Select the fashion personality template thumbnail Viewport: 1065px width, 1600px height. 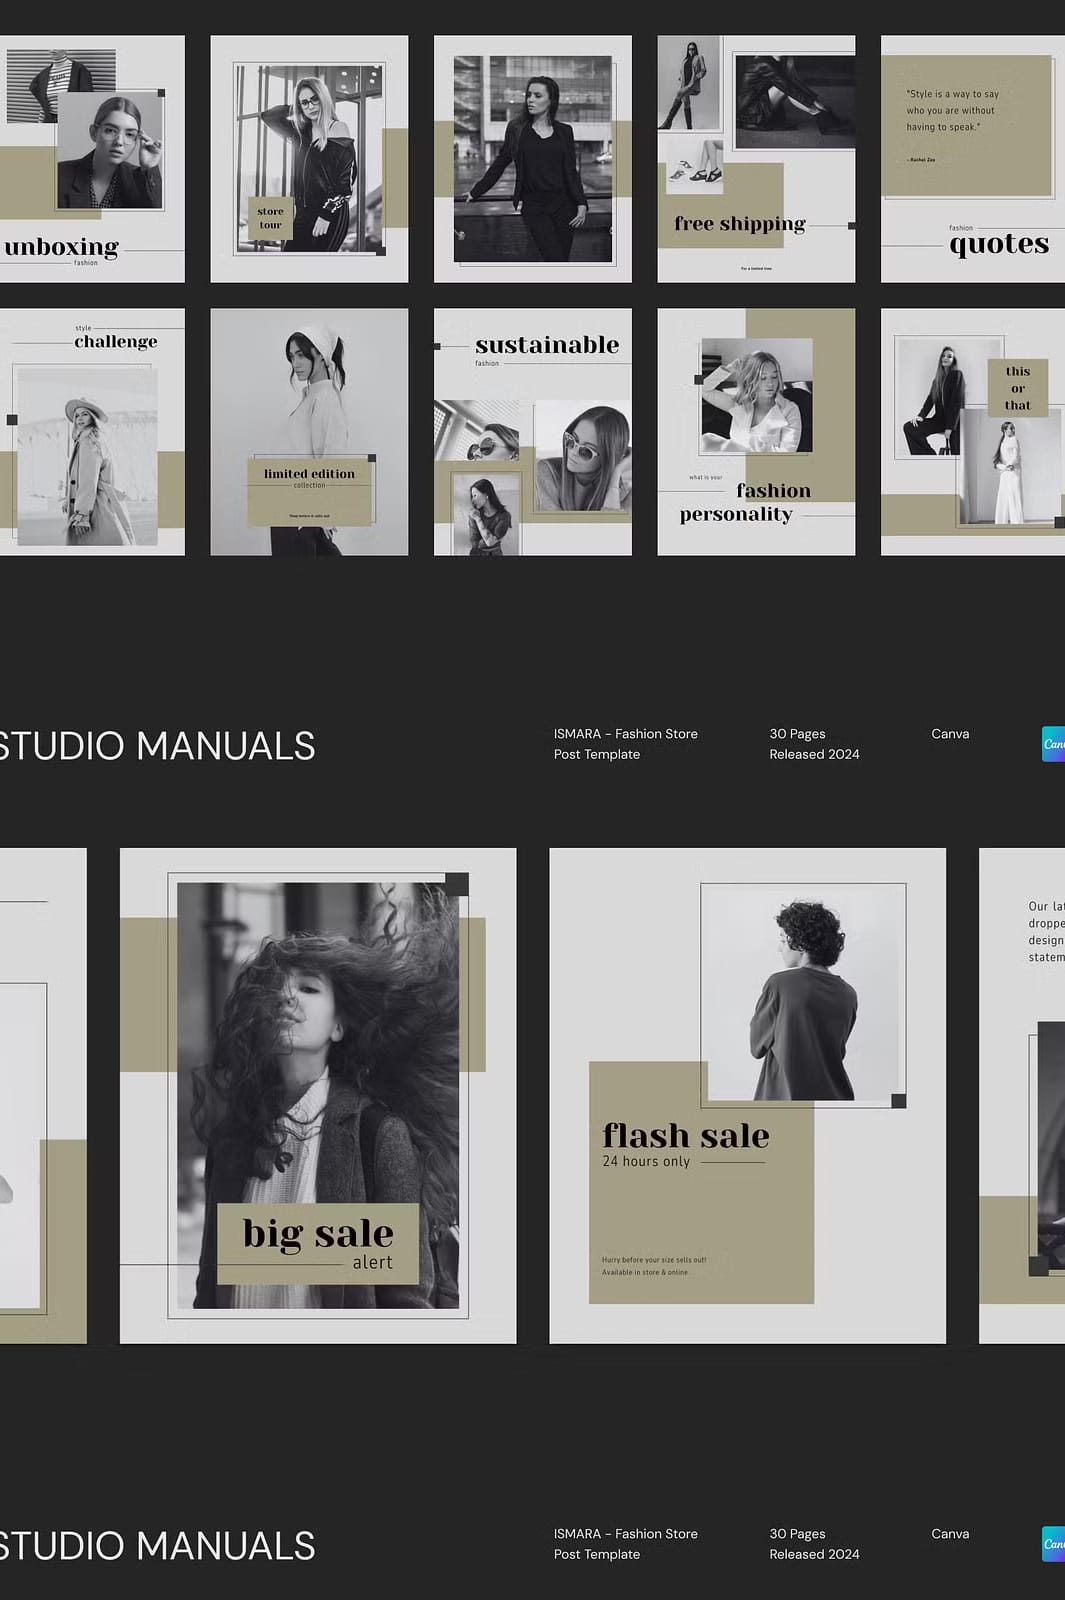(x=756, y=432)
